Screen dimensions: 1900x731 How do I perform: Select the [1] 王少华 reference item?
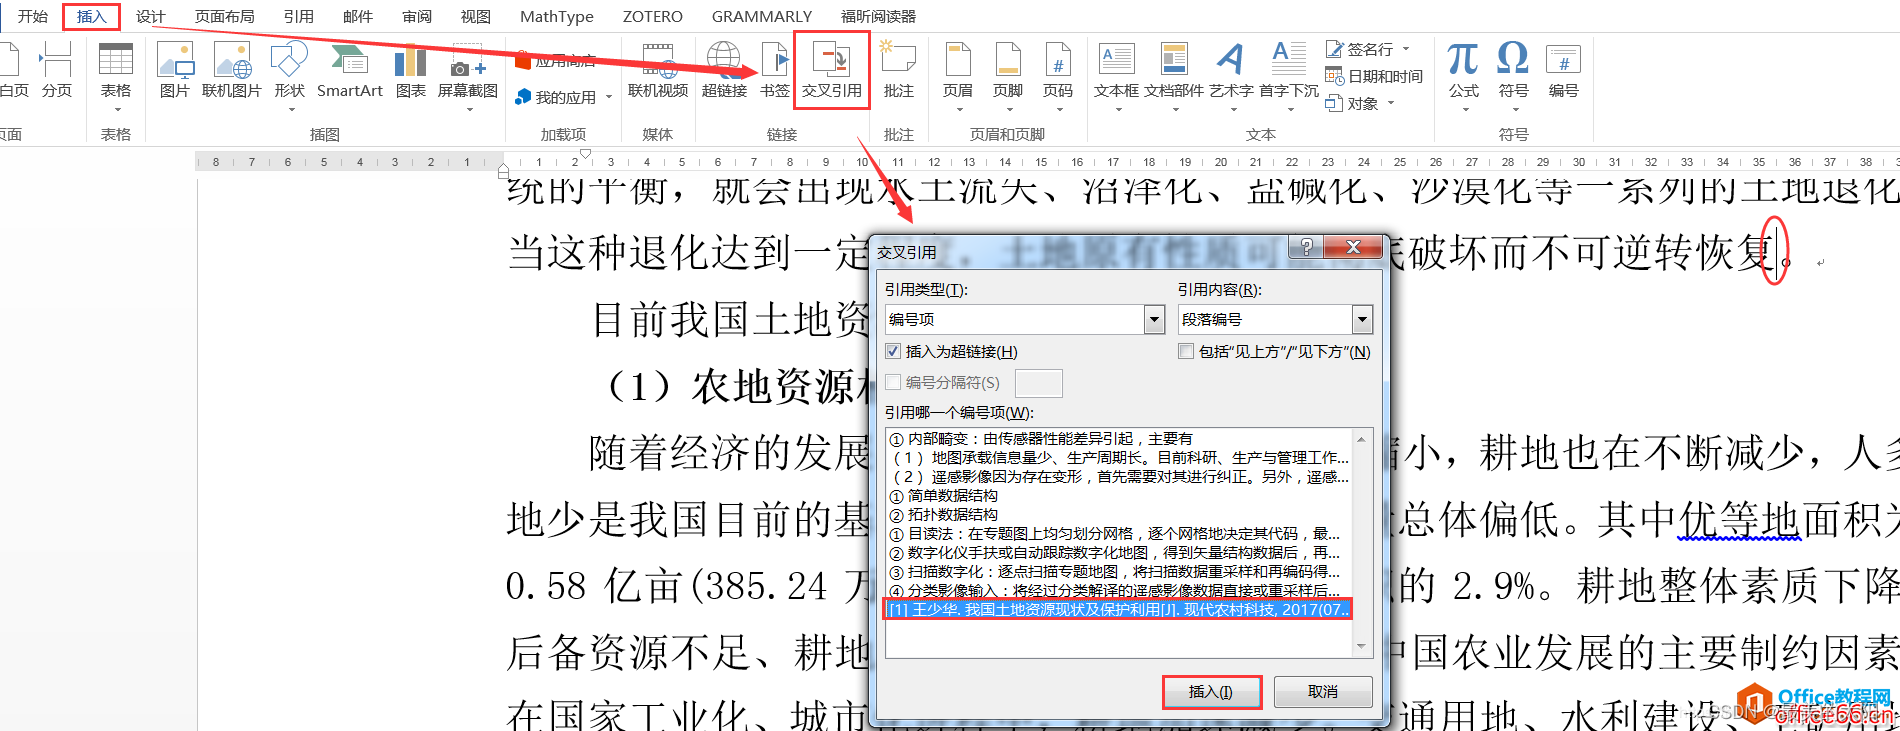[x=1118, y=609]
